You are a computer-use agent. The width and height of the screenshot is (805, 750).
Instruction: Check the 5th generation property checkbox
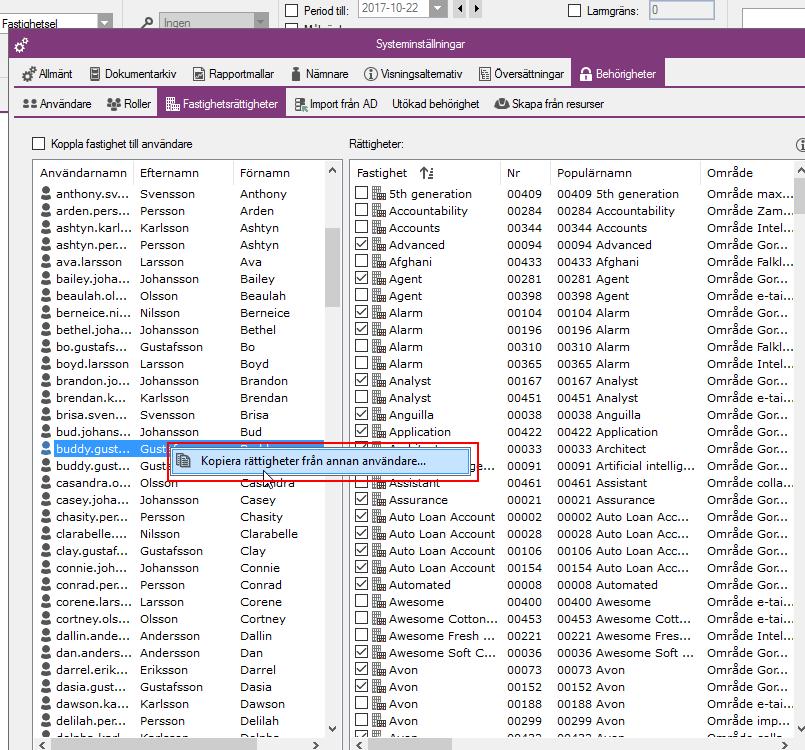tap(361, 193)
